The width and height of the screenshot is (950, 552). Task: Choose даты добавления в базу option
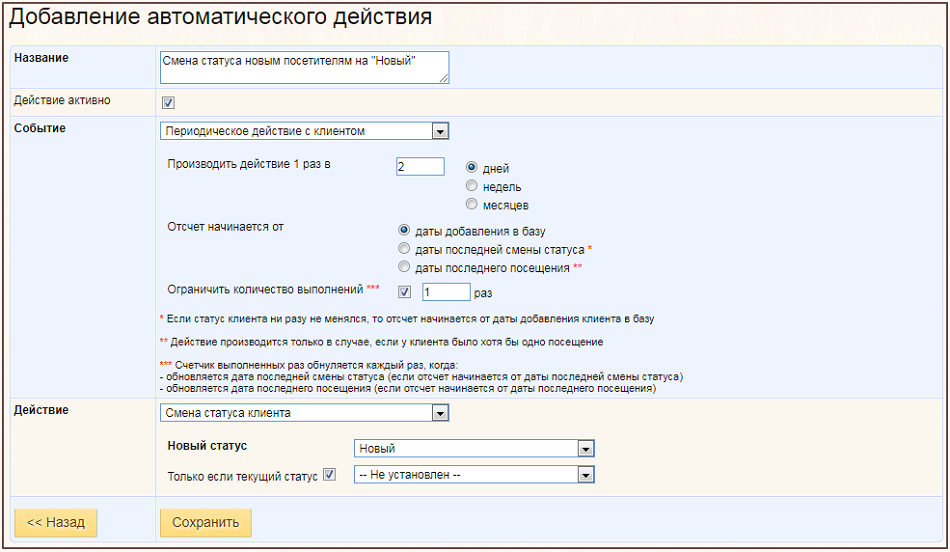click(404, 230)
